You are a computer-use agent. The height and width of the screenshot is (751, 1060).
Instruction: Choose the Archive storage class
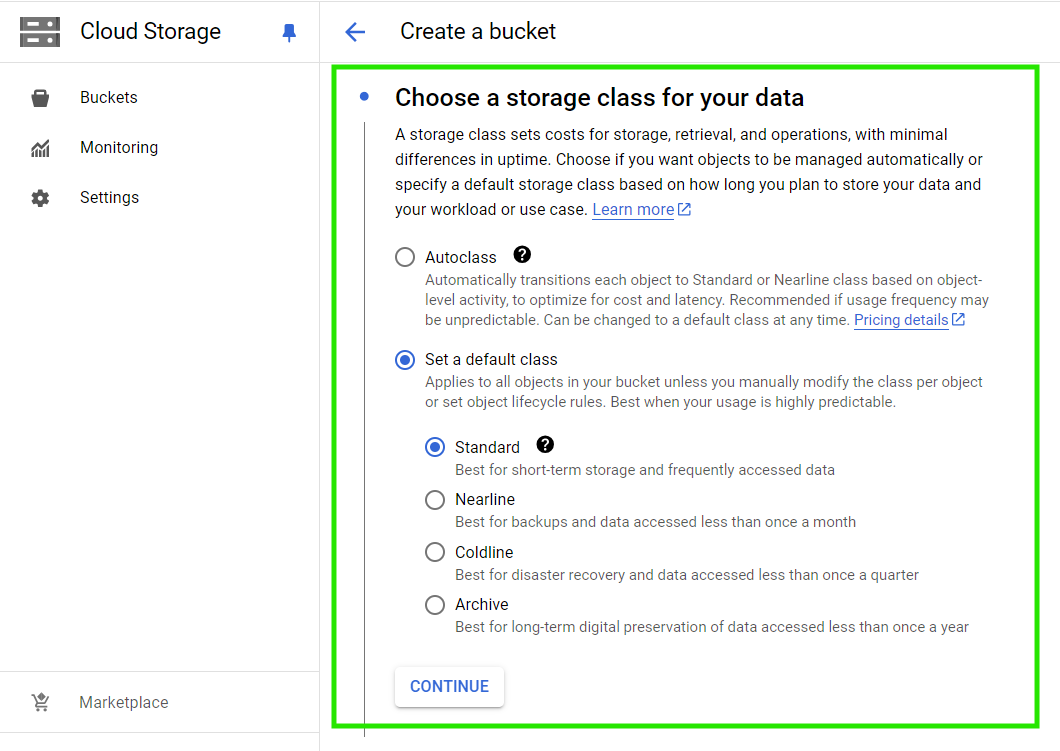(435, 604)
